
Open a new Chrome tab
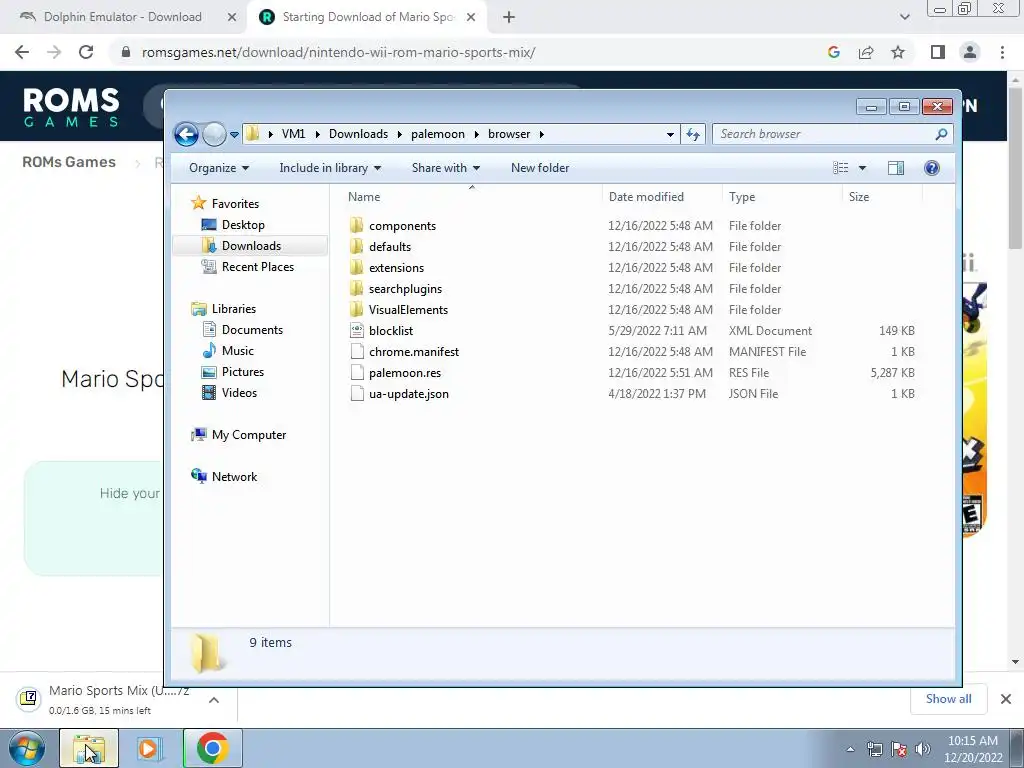tap(509, 18)
